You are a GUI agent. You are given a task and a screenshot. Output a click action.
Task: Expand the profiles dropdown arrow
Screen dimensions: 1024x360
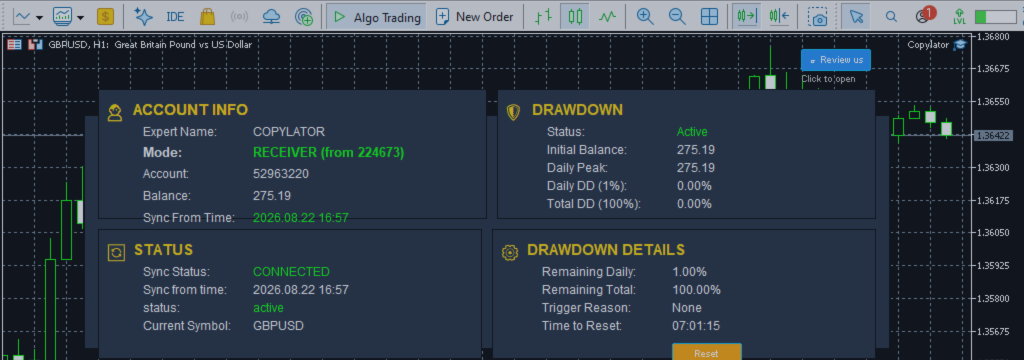click(x=80, y=17)
